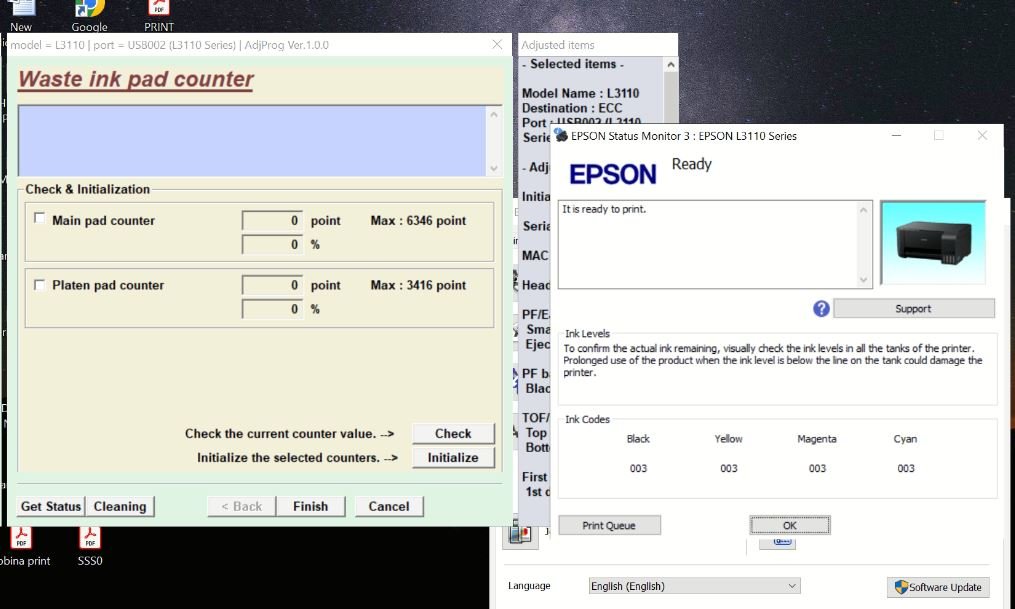Click the Cyan ink code 003
Viewport: 1015px width, 609px height.
906,468
